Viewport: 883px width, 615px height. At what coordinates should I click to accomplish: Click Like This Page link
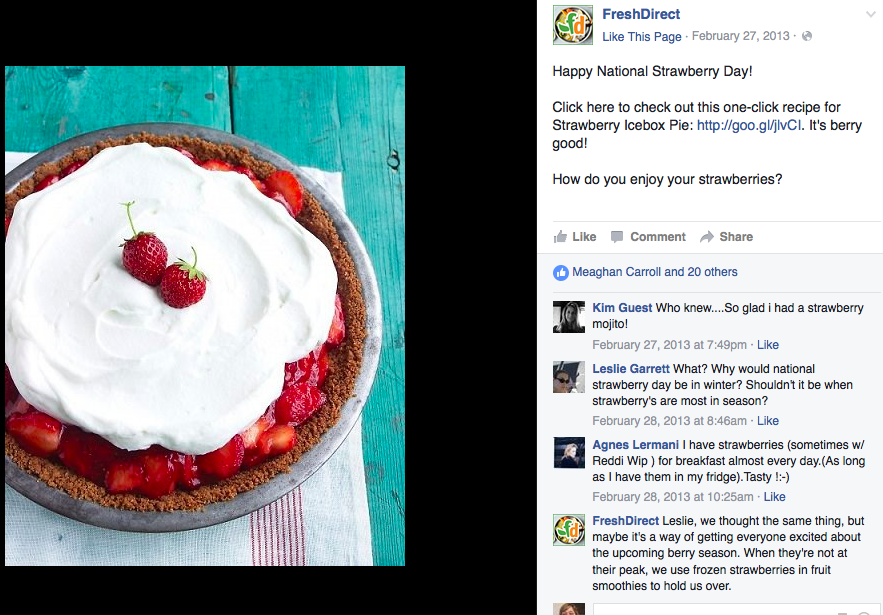641,37
